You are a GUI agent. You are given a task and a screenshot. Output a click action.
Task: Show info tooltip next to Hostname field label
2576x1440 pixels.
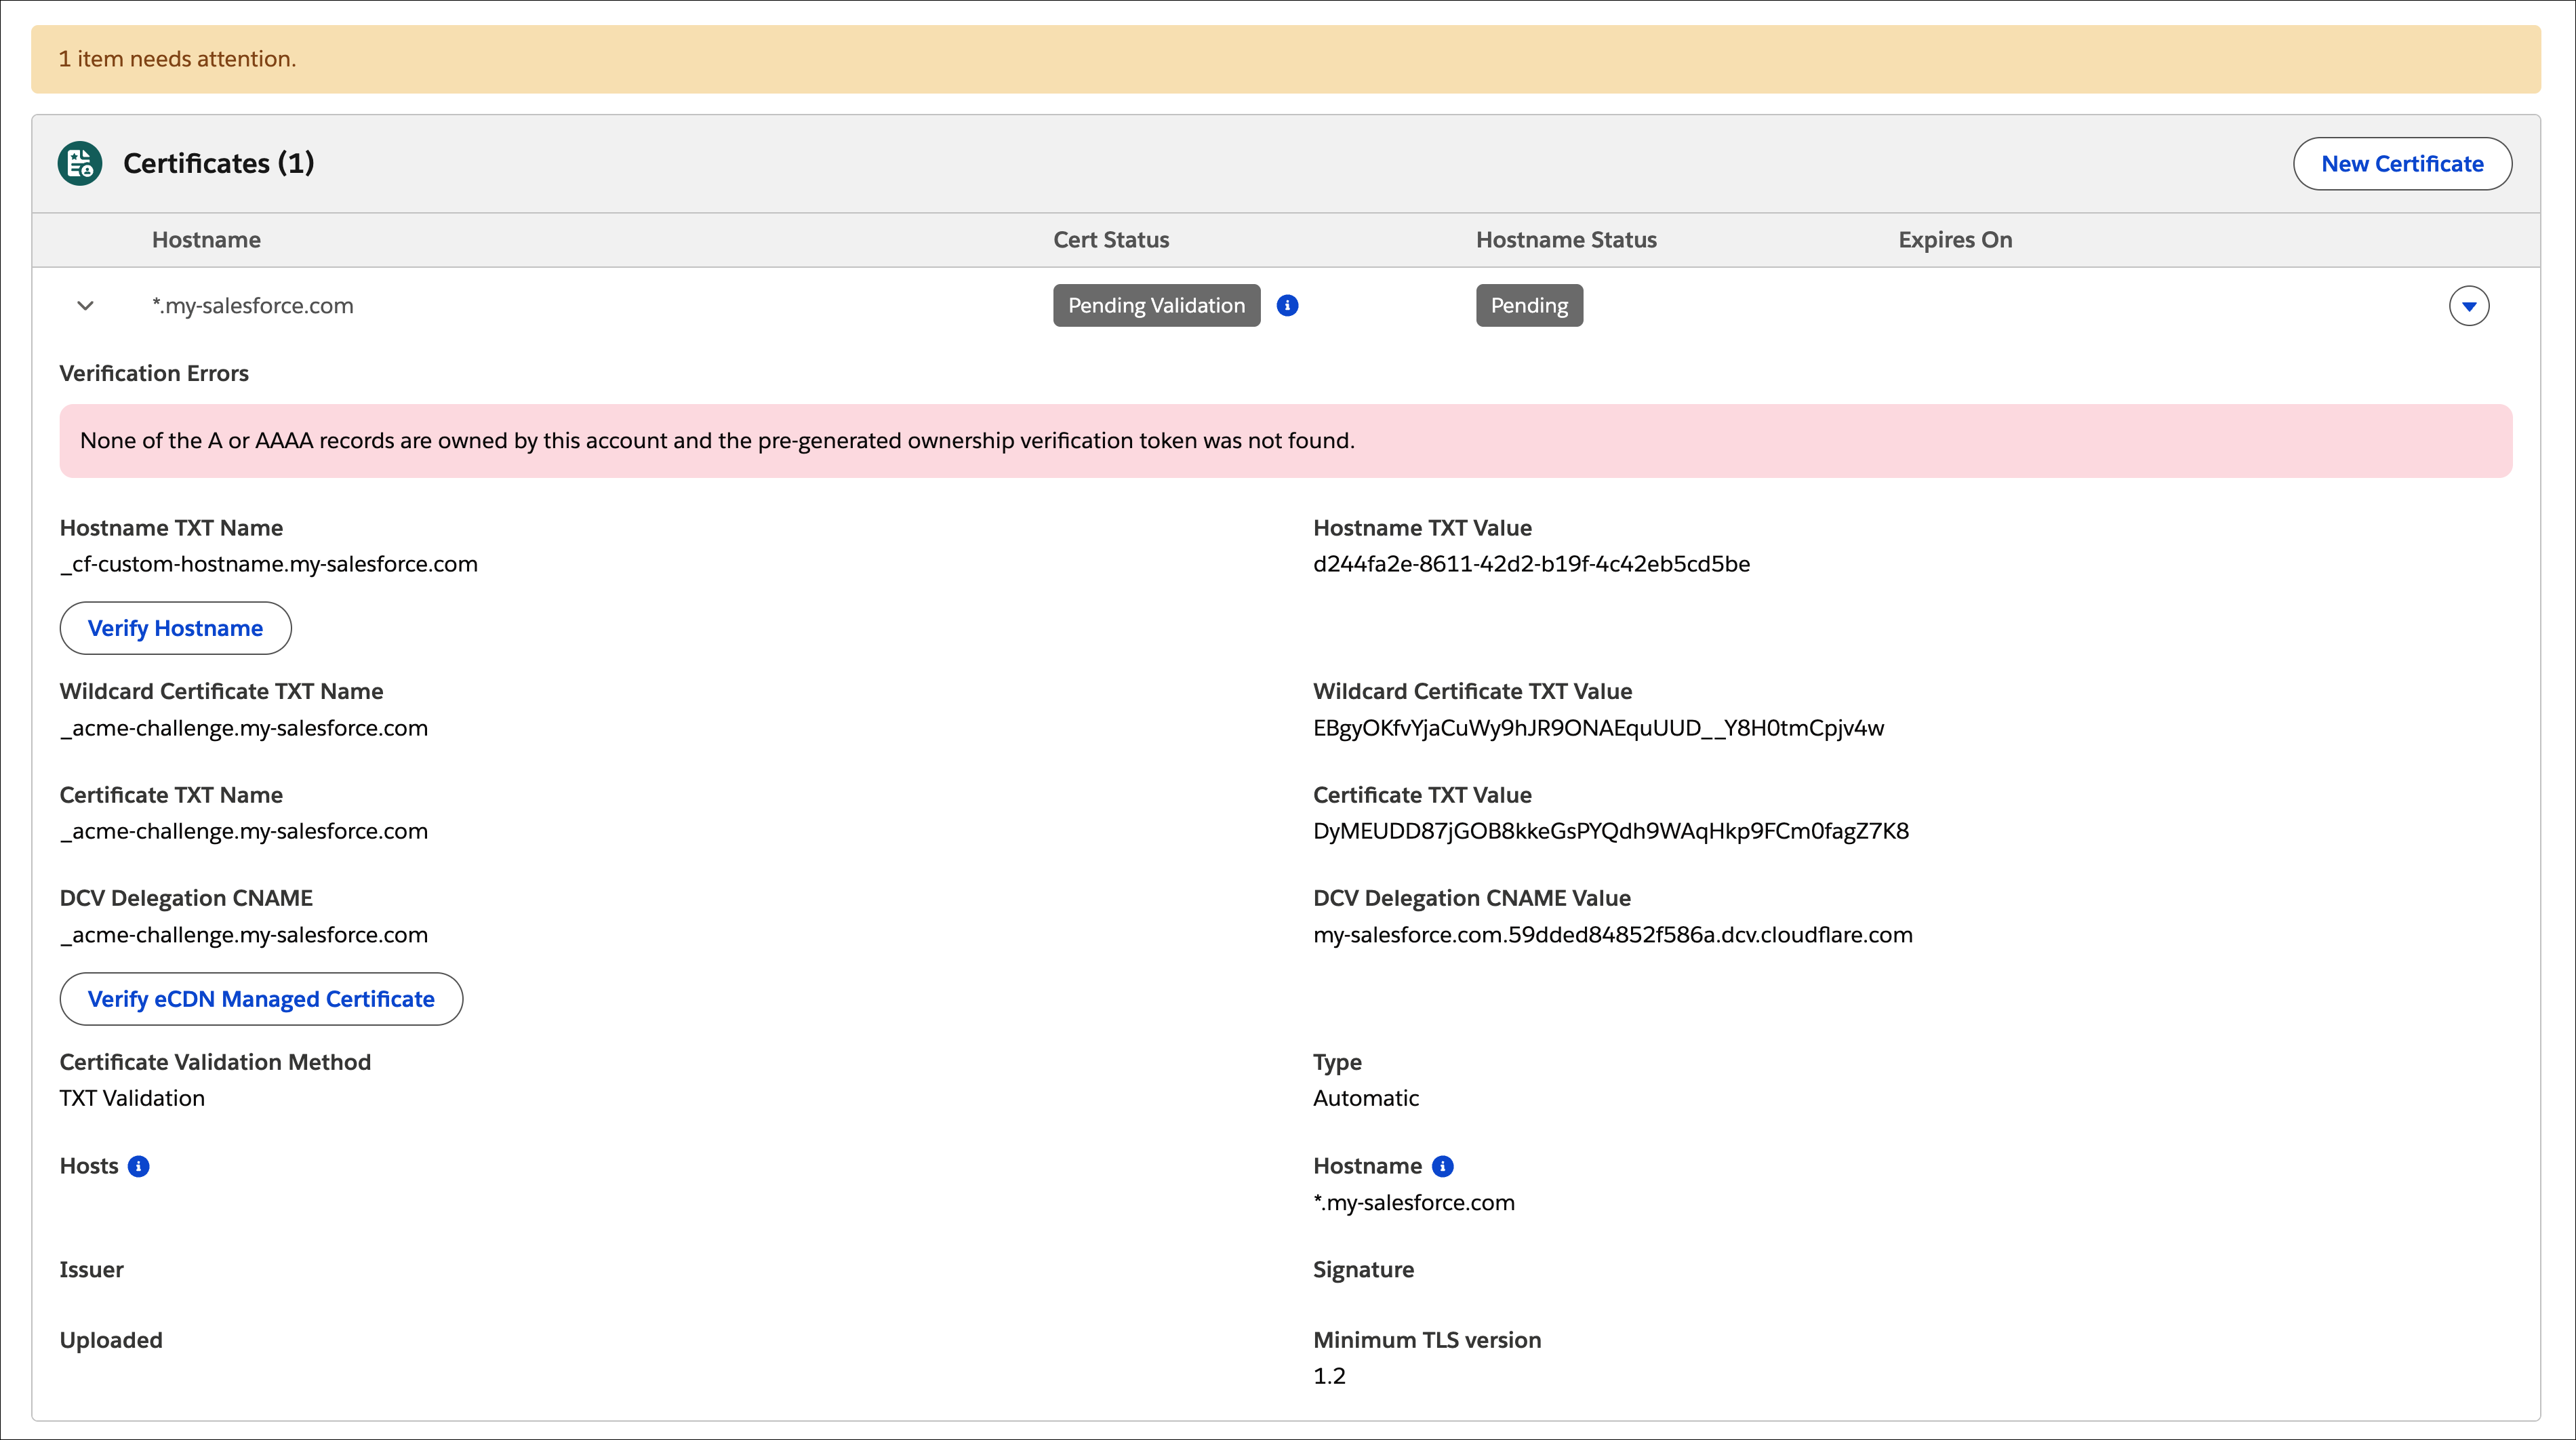1443,1166
